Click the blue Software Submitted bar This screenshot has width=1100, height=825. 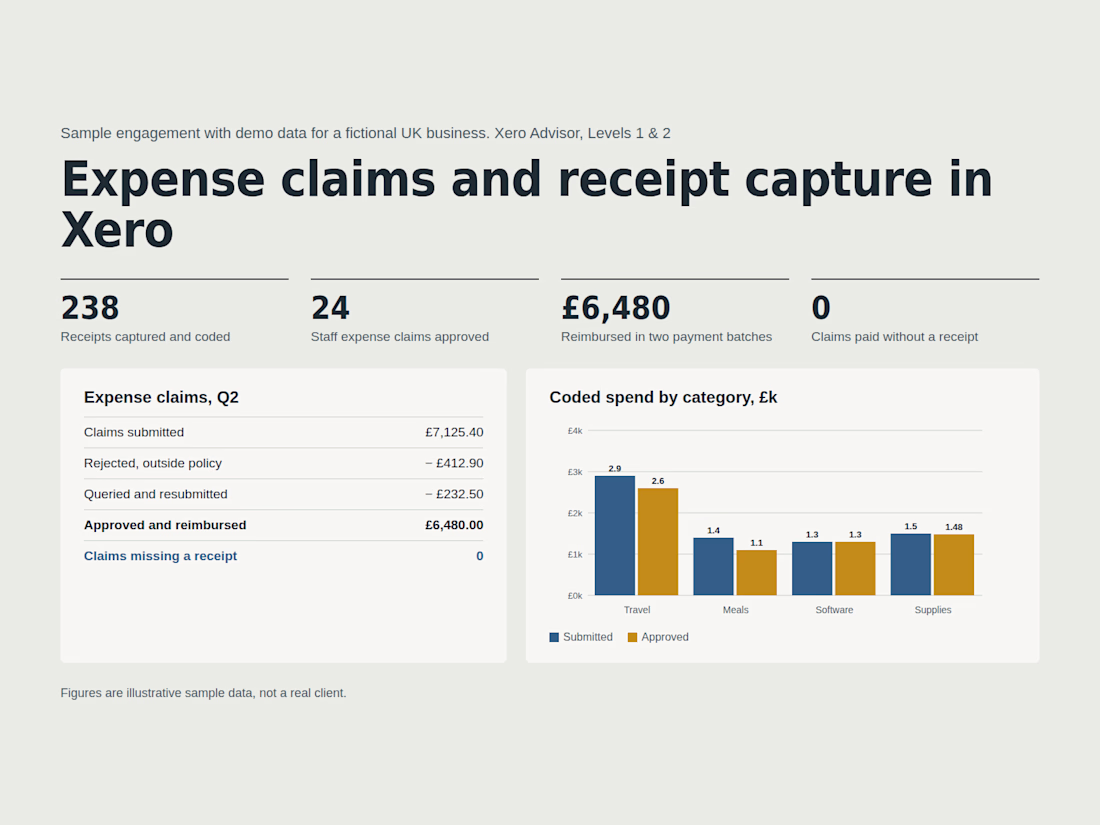(x=812, y=568)
